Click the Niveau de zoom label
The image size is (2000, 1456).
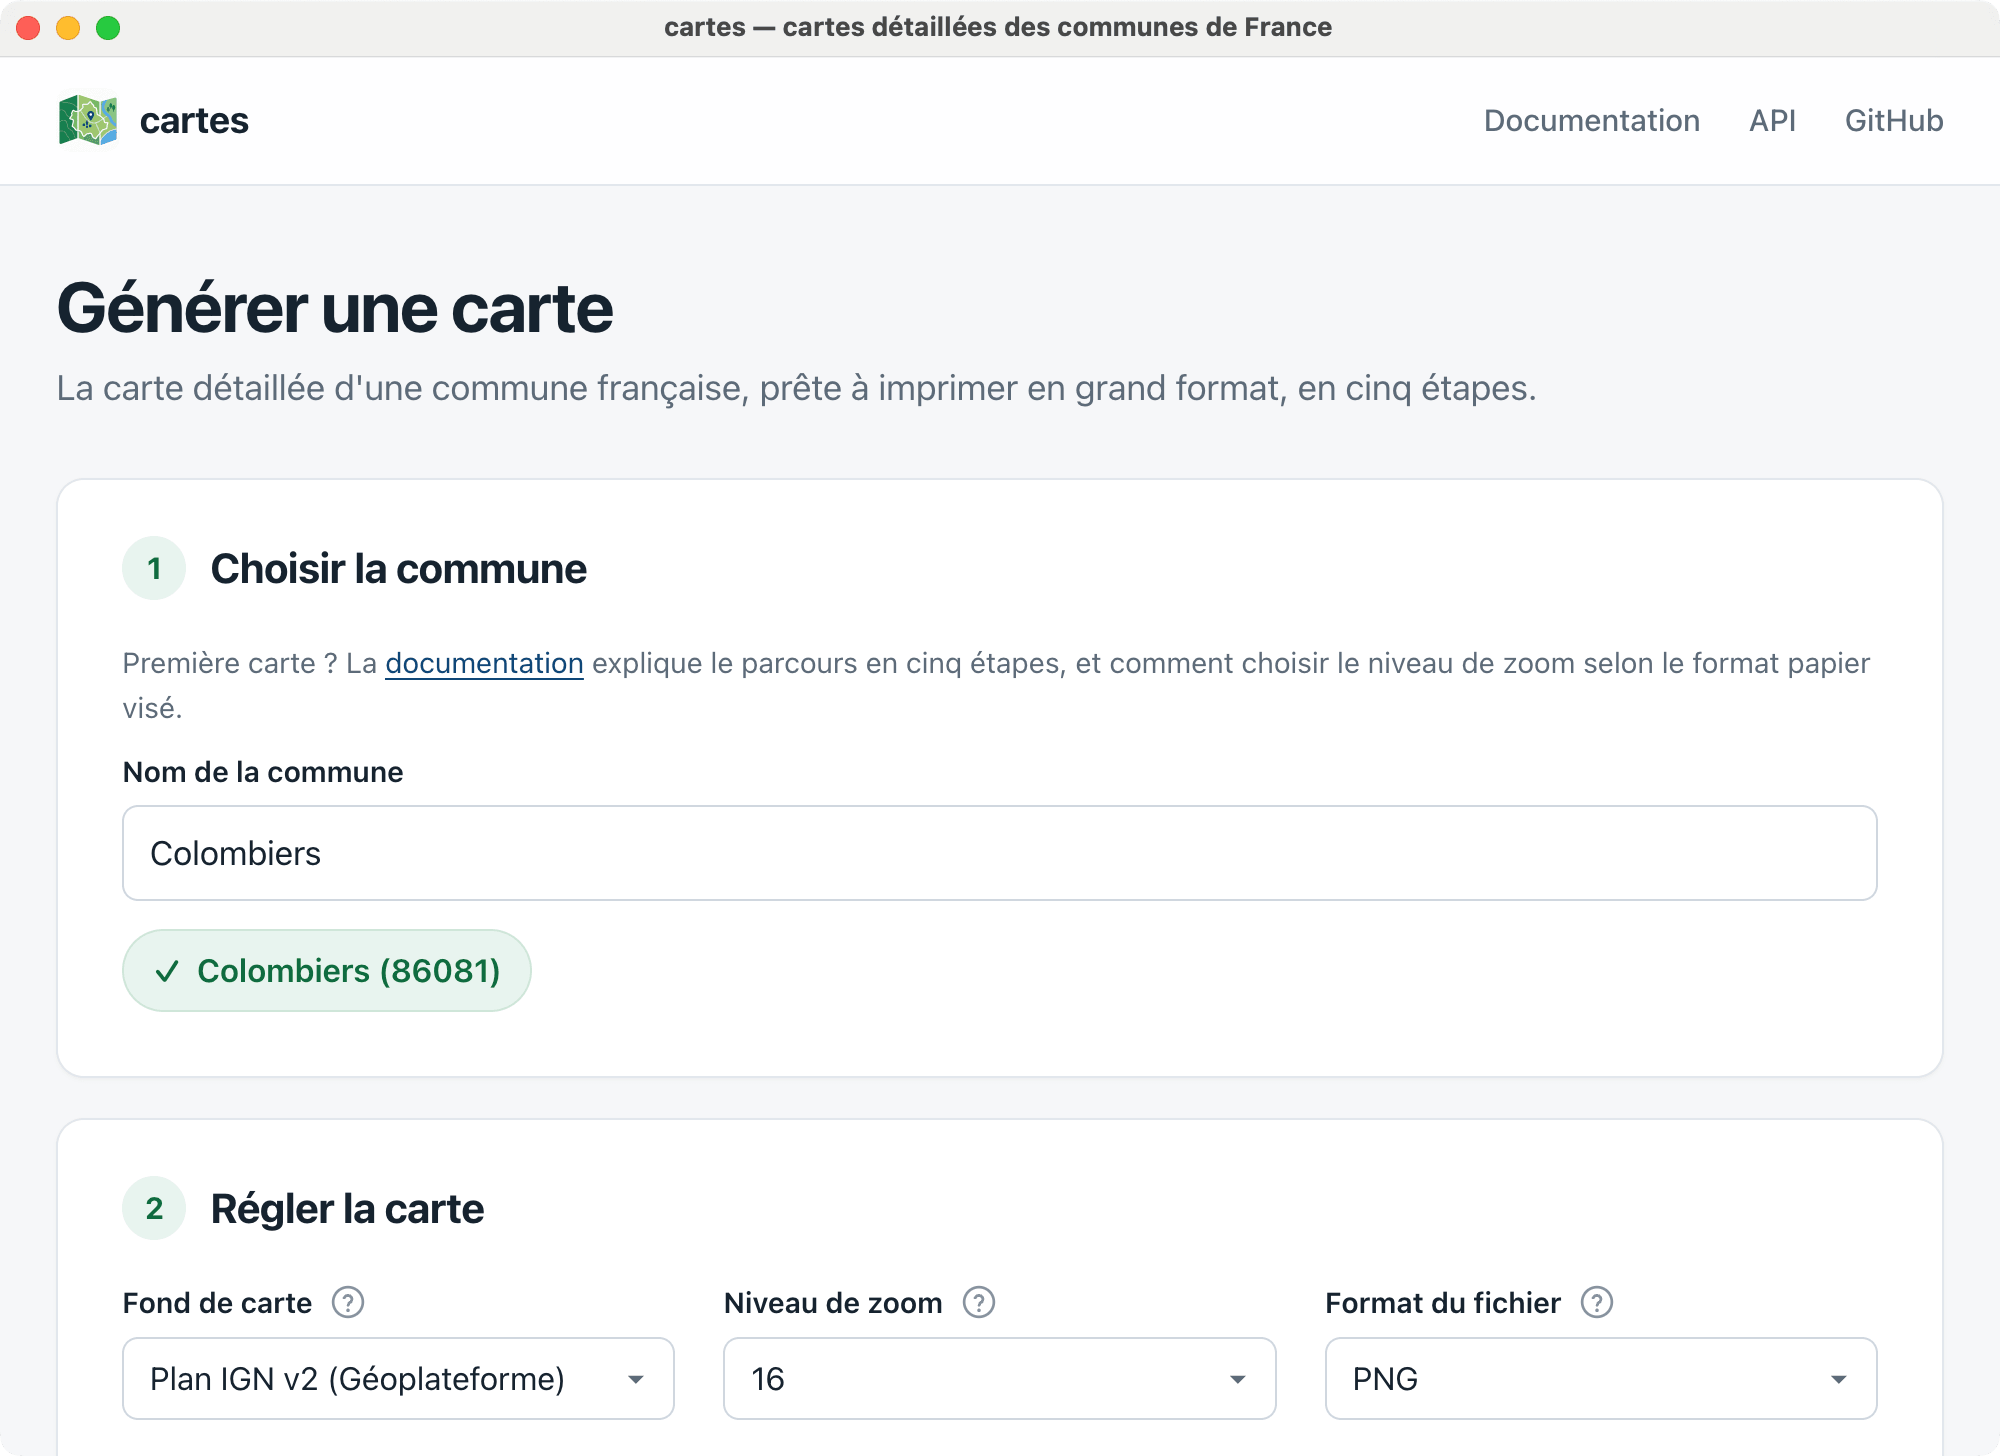[833, 1303]
